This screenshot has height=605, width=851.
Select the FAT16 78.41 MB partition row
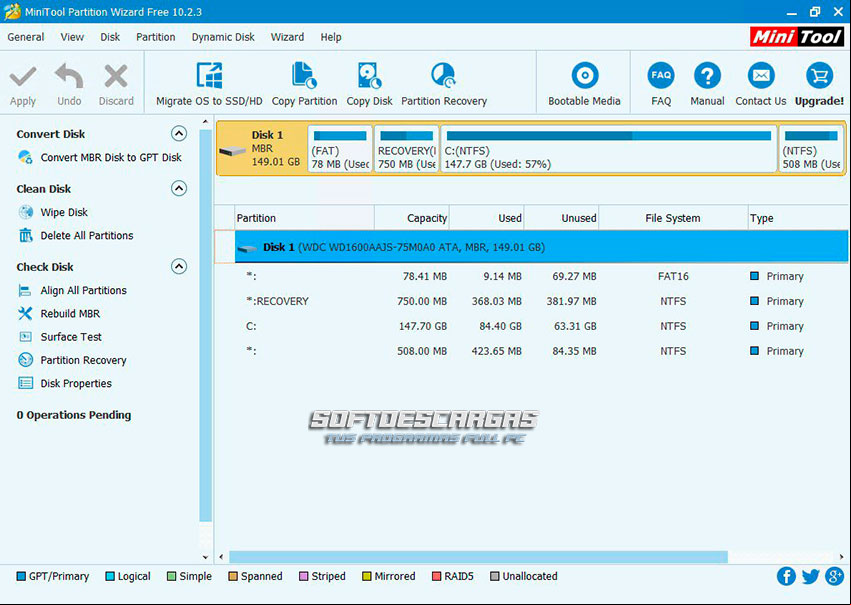[541, 276]
